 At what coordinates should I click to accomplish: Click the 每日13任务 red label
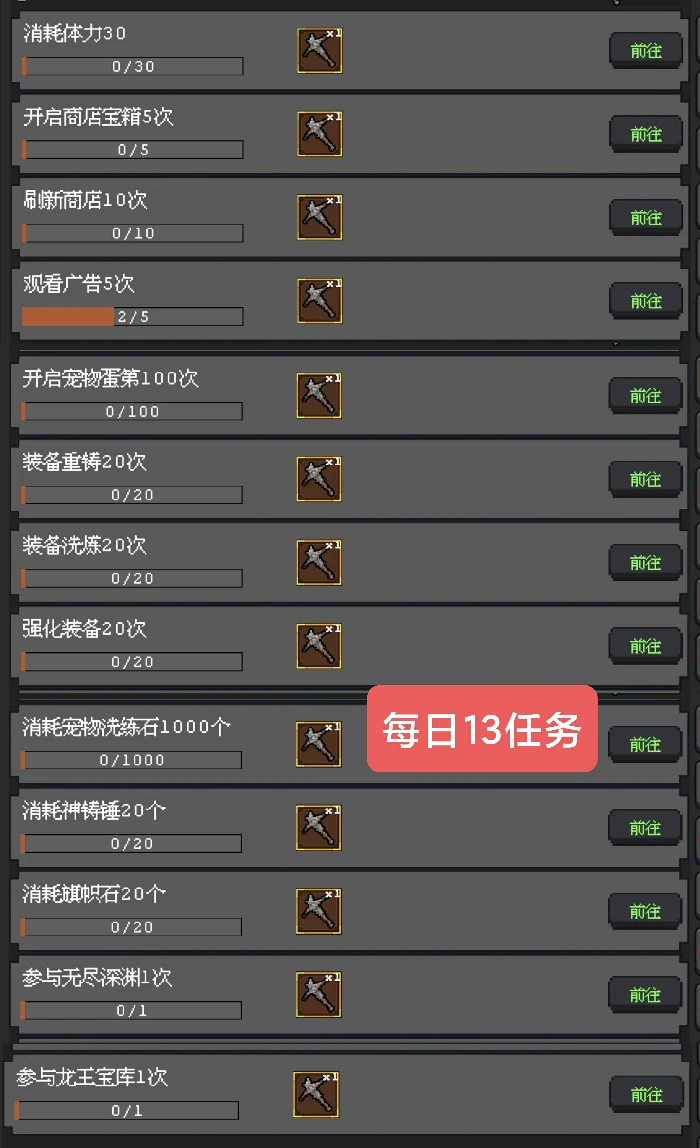click(482, 728)
